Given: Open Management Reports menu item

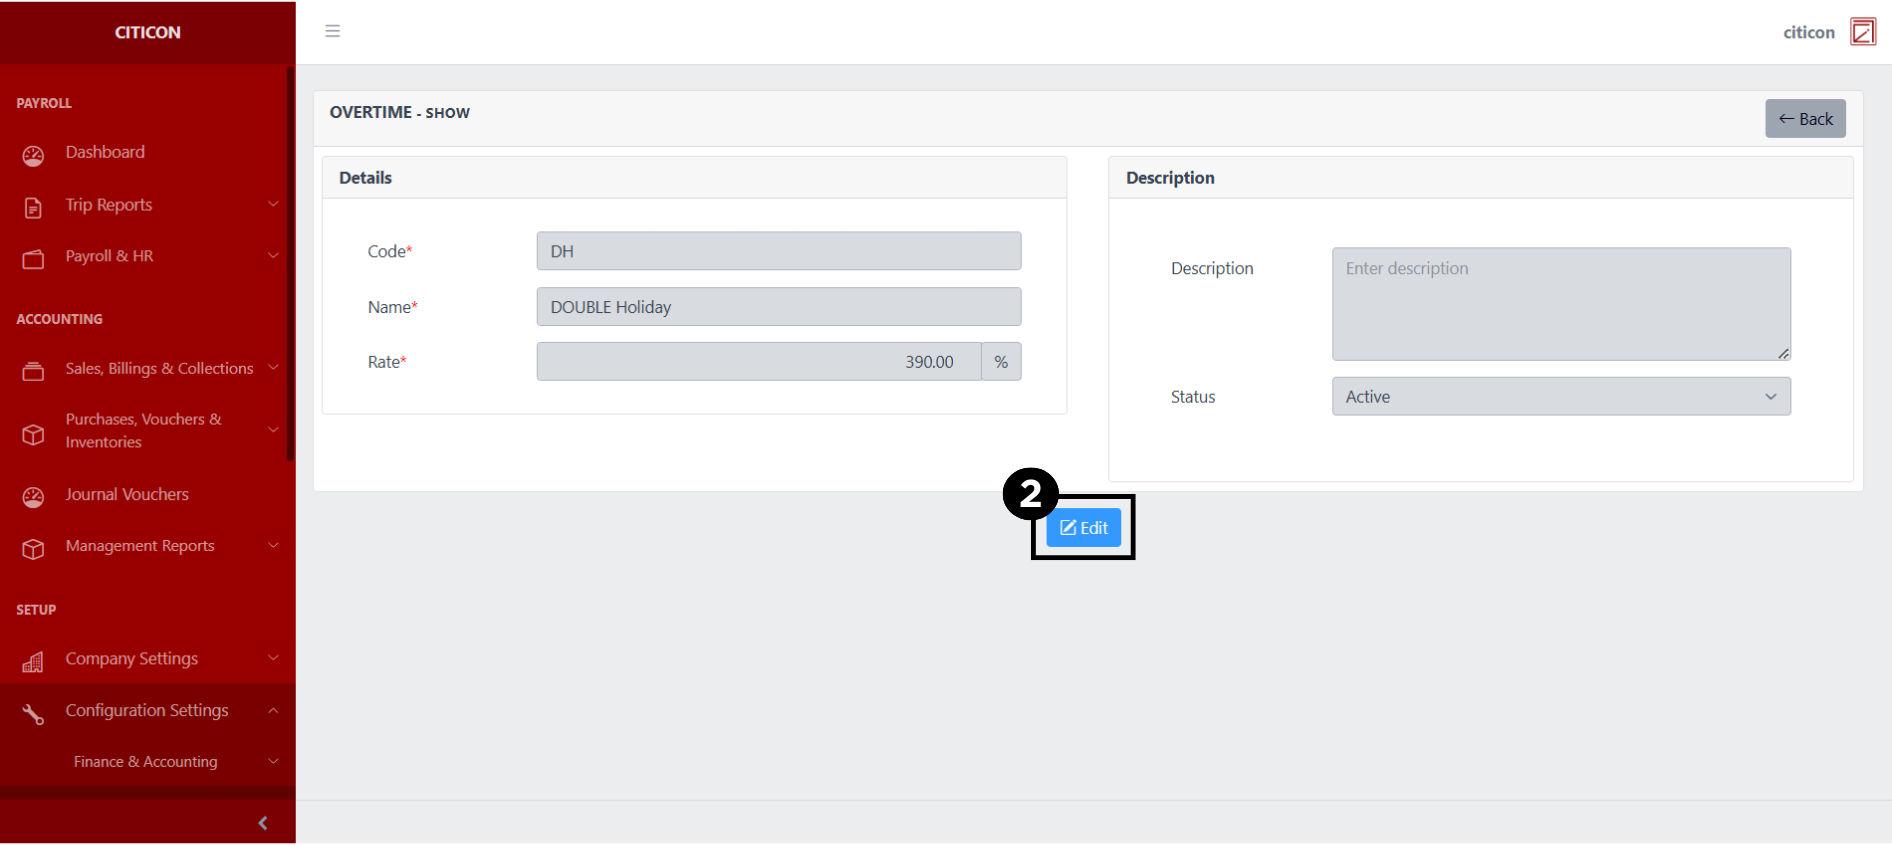Looking at the screenshot, I should pos(140,546).
